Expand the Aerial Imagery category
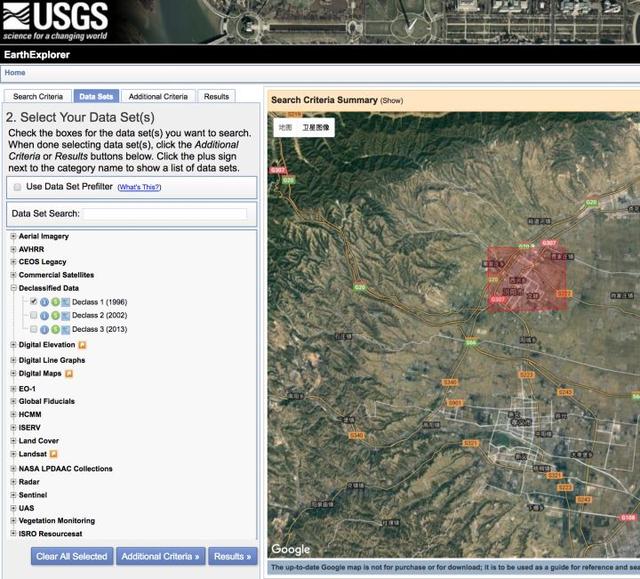640x579 pixels. (x=13, y=236)
